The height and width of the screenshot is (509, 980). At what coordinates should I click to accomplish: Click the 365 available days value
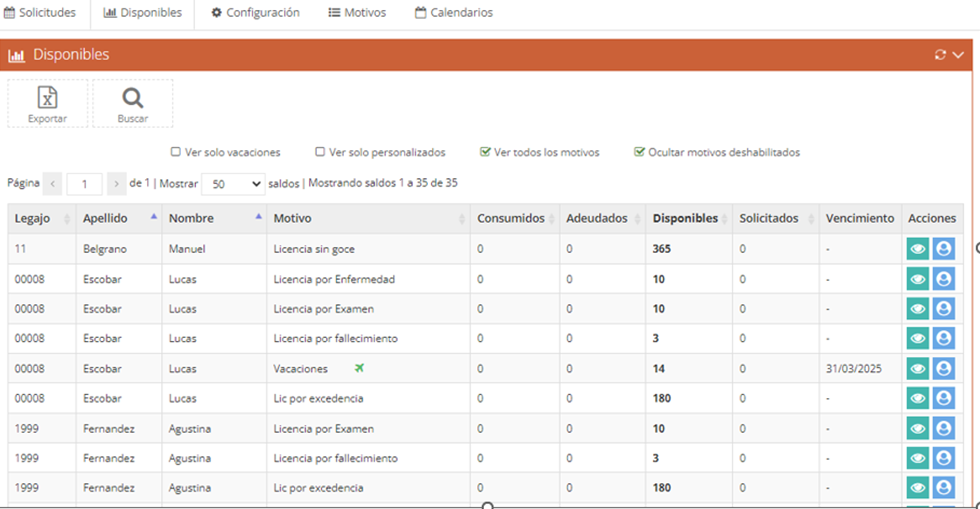point(662,249)
